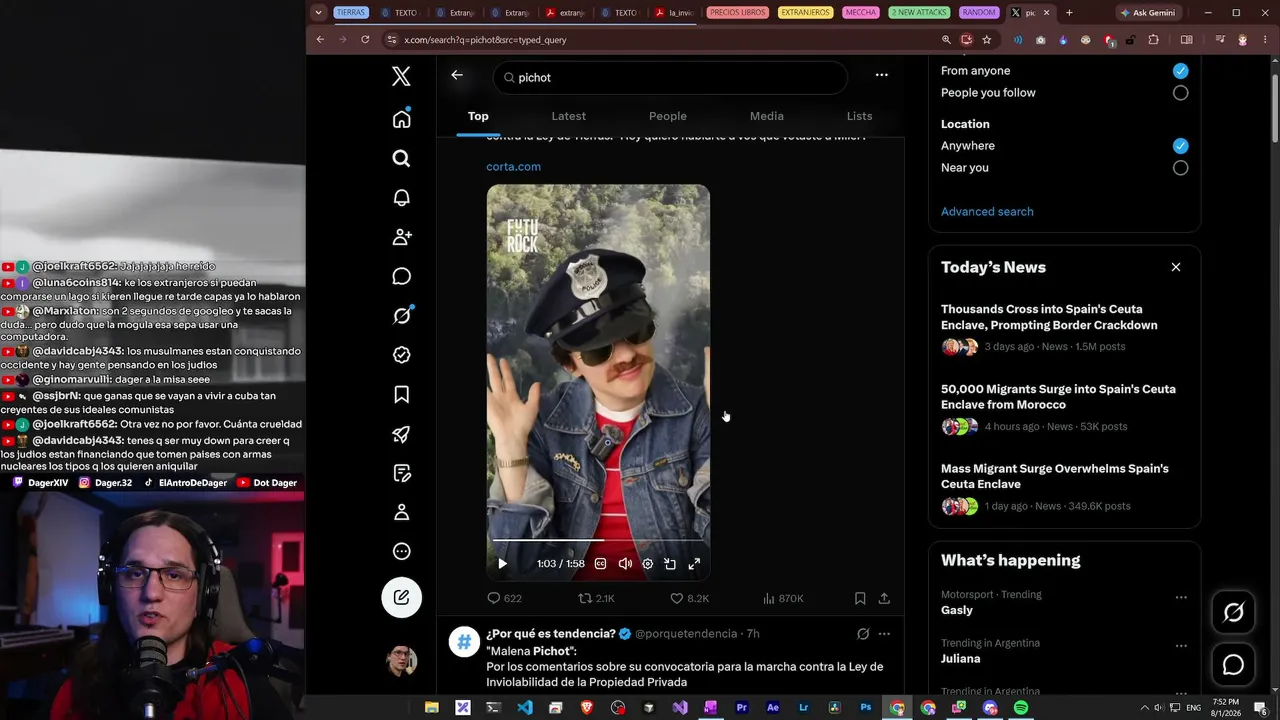Open Spotify from the taskbar

click(1021, 708)
